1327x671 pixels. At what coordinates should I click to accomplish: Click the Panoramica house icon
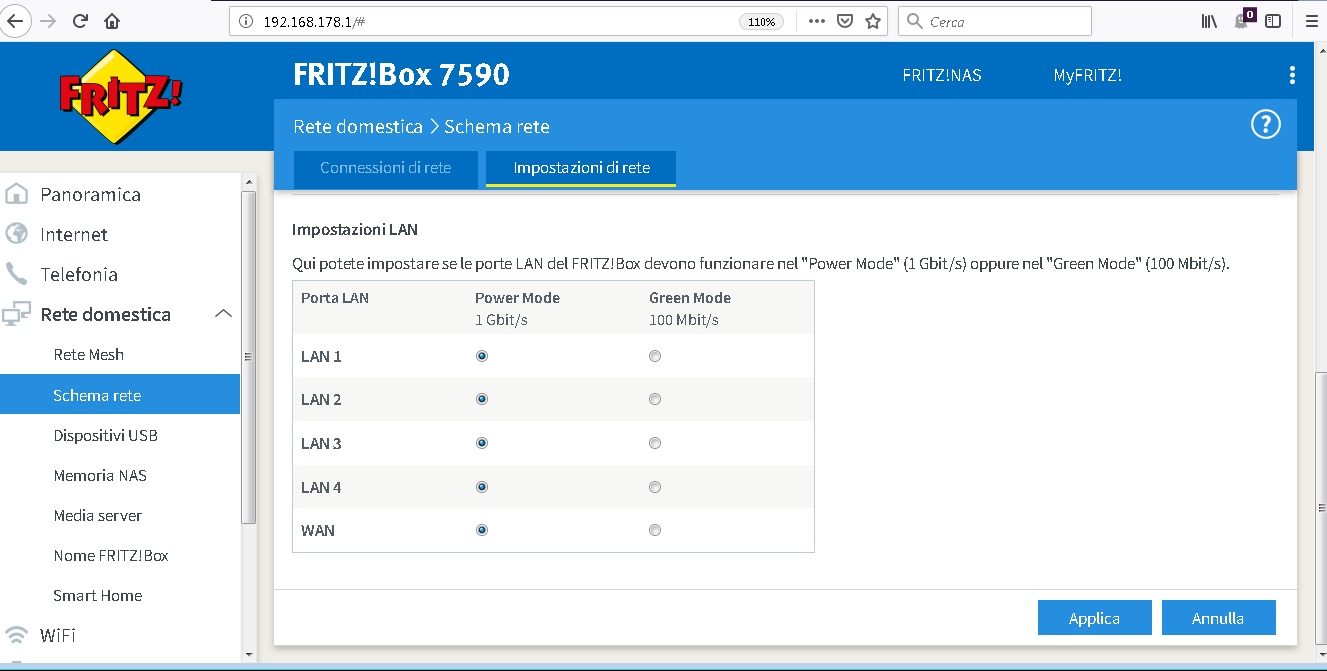[x=16, y=194]
